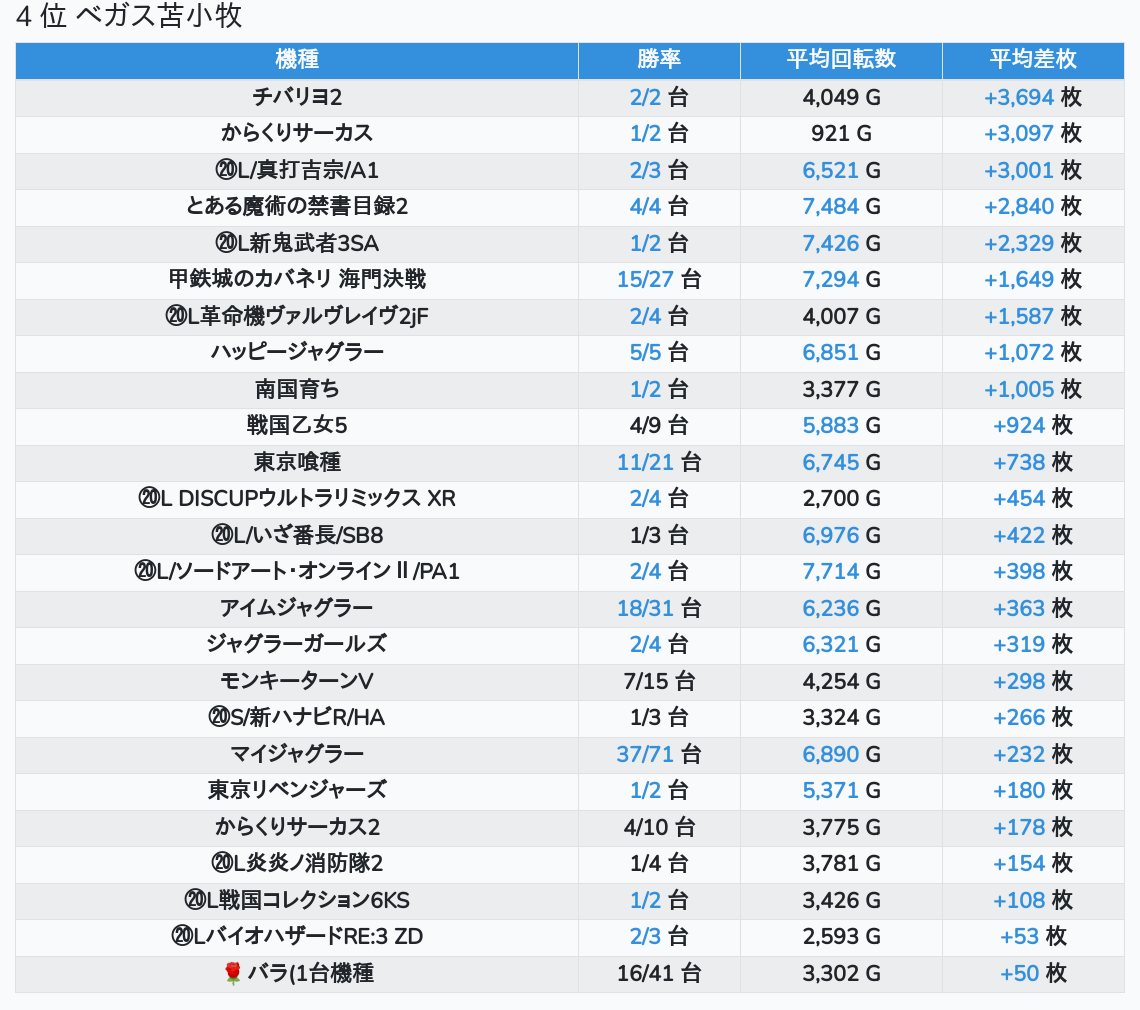This screenshot has width=1140, height=1010.
Task: Select the ⑳L新鬼武者3SA cell
Action: [x=297, y=244]
